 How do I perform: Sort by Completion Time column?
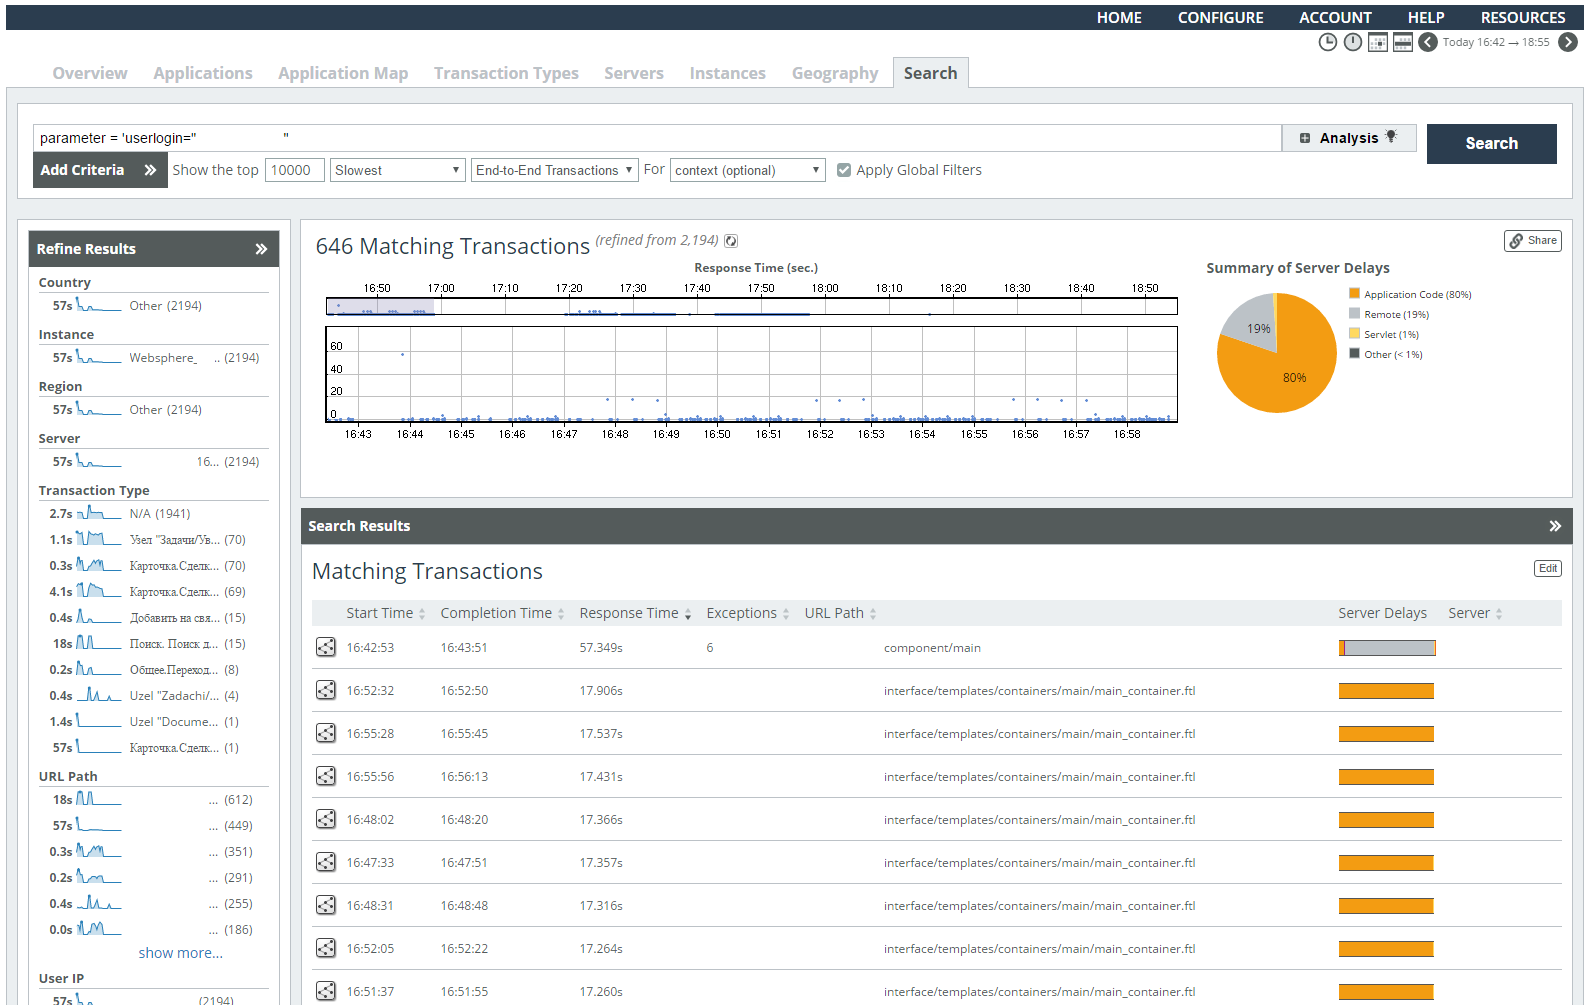coord(503,613)
